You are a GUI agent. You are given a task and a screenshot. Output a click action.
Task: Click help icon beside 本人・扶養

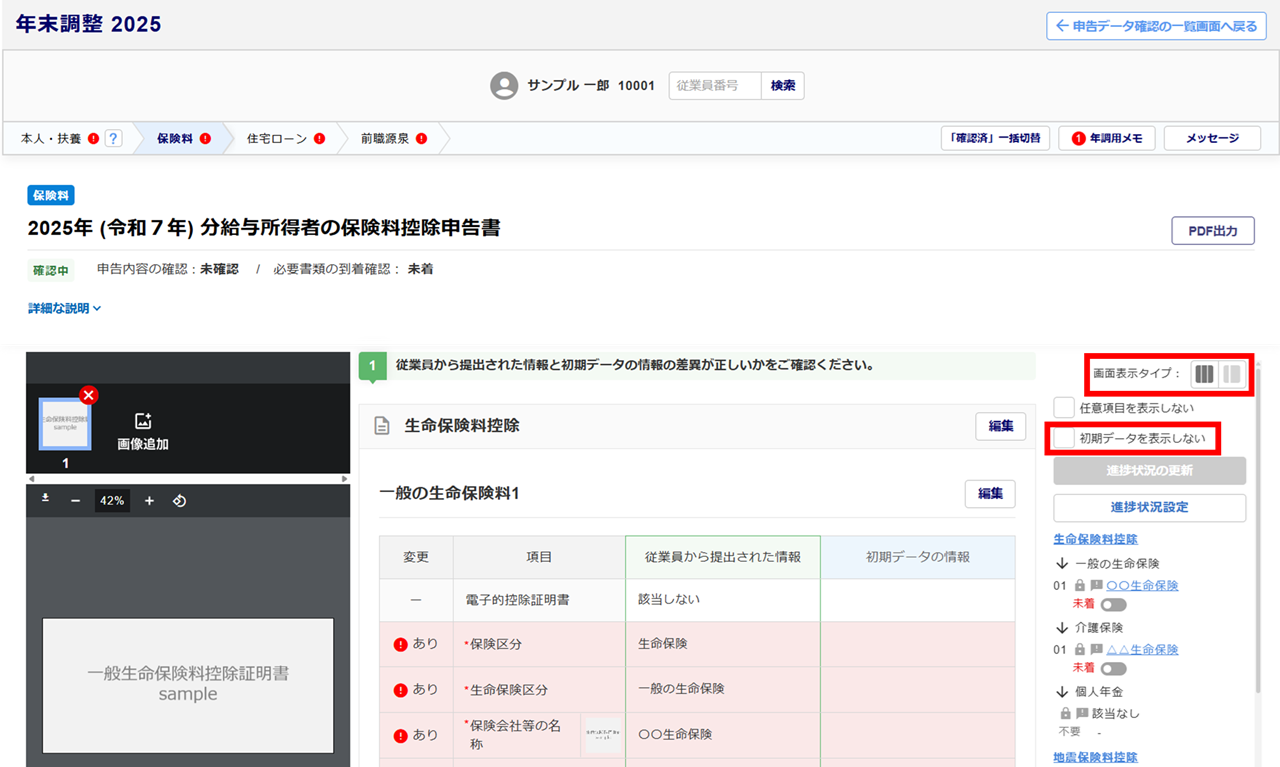point(113,139)
